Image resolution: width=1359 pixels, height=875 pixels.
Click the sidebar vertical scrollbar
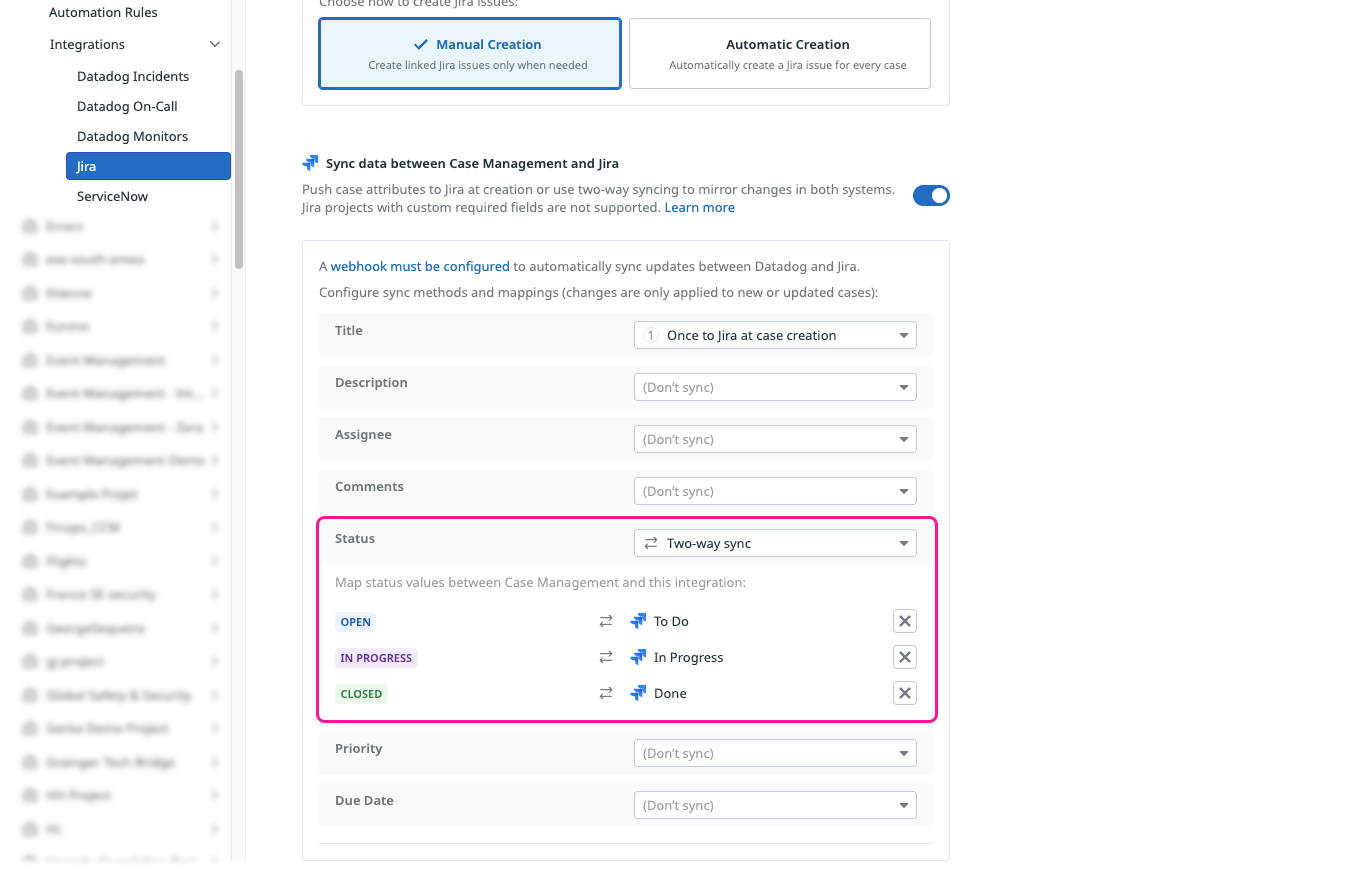click(x=238, y=170)
